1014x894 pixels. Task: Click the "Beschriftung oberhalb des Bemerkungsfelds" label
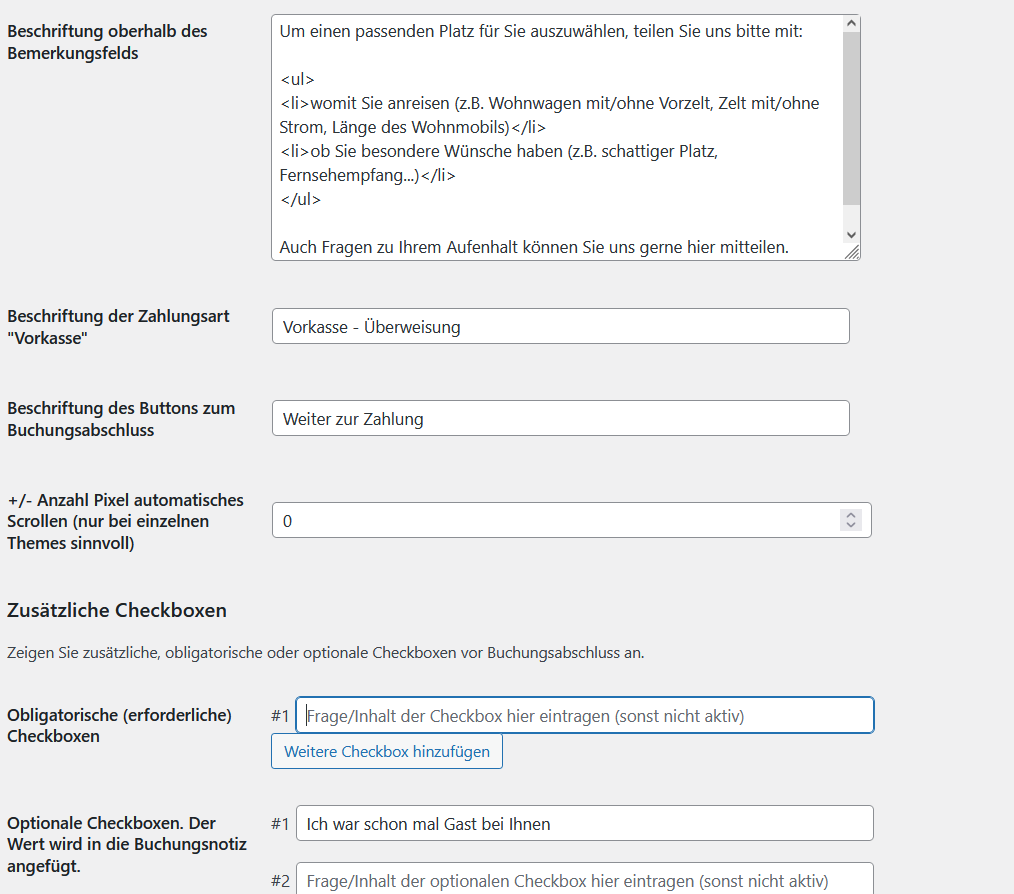(107, 42)
